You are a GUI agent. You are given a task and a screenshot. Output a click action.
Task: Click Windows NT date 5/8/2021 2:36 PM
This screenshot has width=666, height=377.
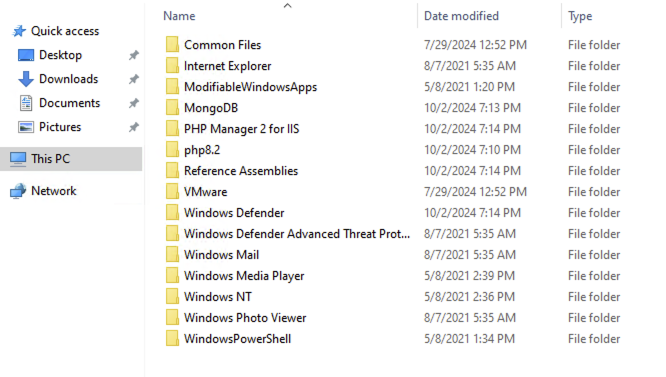coord(469,297)
